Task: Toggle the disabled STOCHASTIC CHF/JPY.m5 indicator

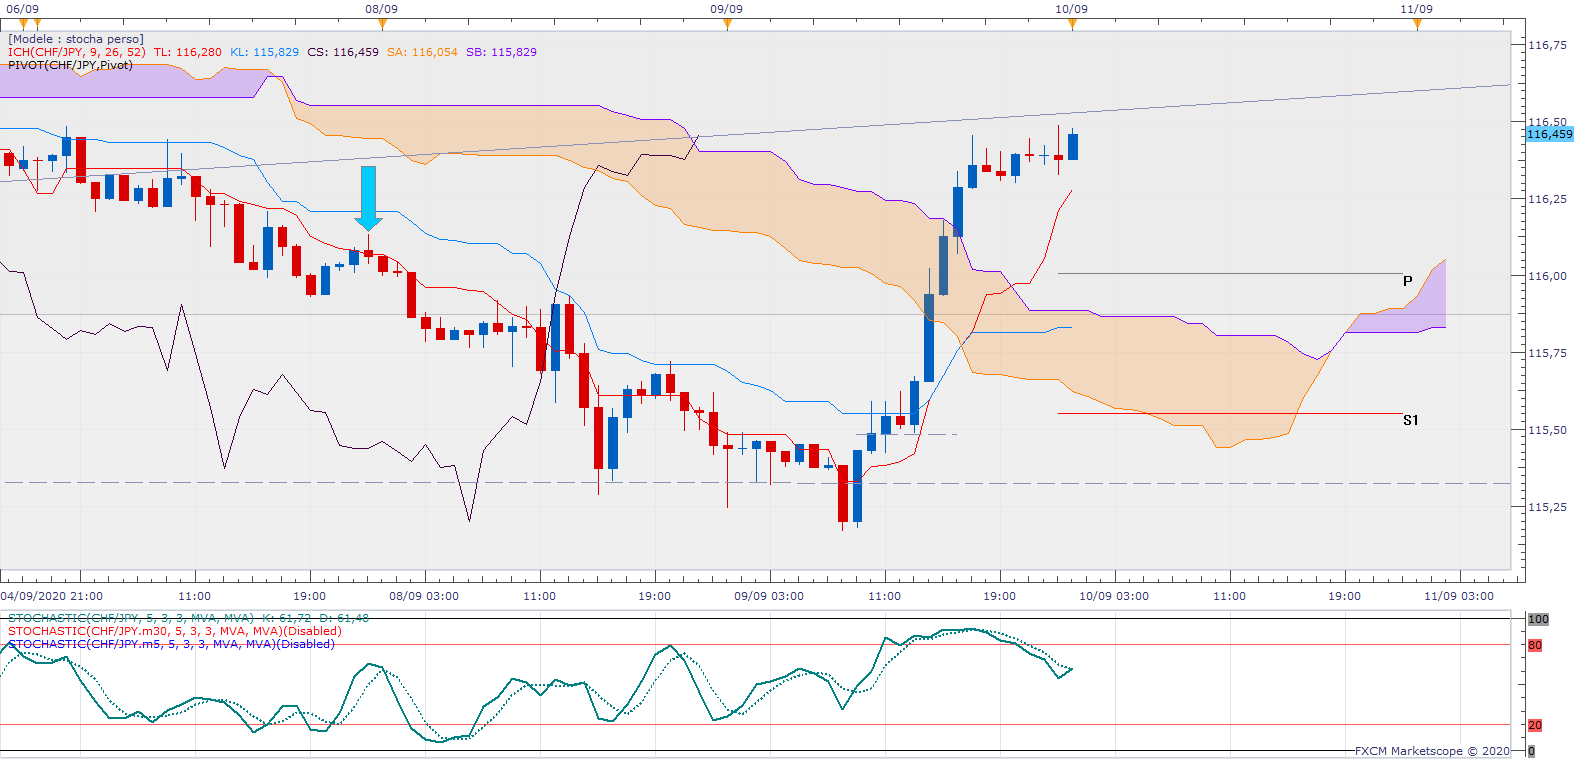Action: (x=171, y=644)
